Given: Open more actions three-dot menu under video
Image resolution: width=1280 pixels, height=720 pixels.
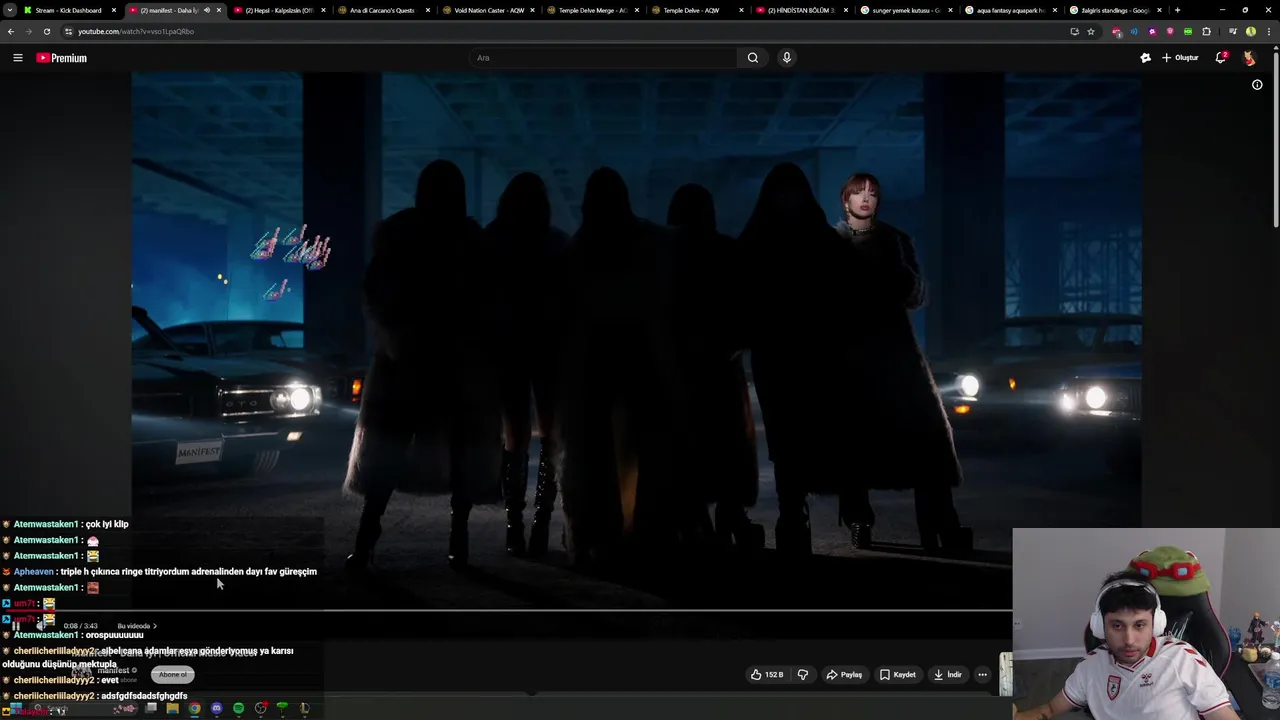Looking at the screenshot, I should pyautogui.click(x=982, y=675).
